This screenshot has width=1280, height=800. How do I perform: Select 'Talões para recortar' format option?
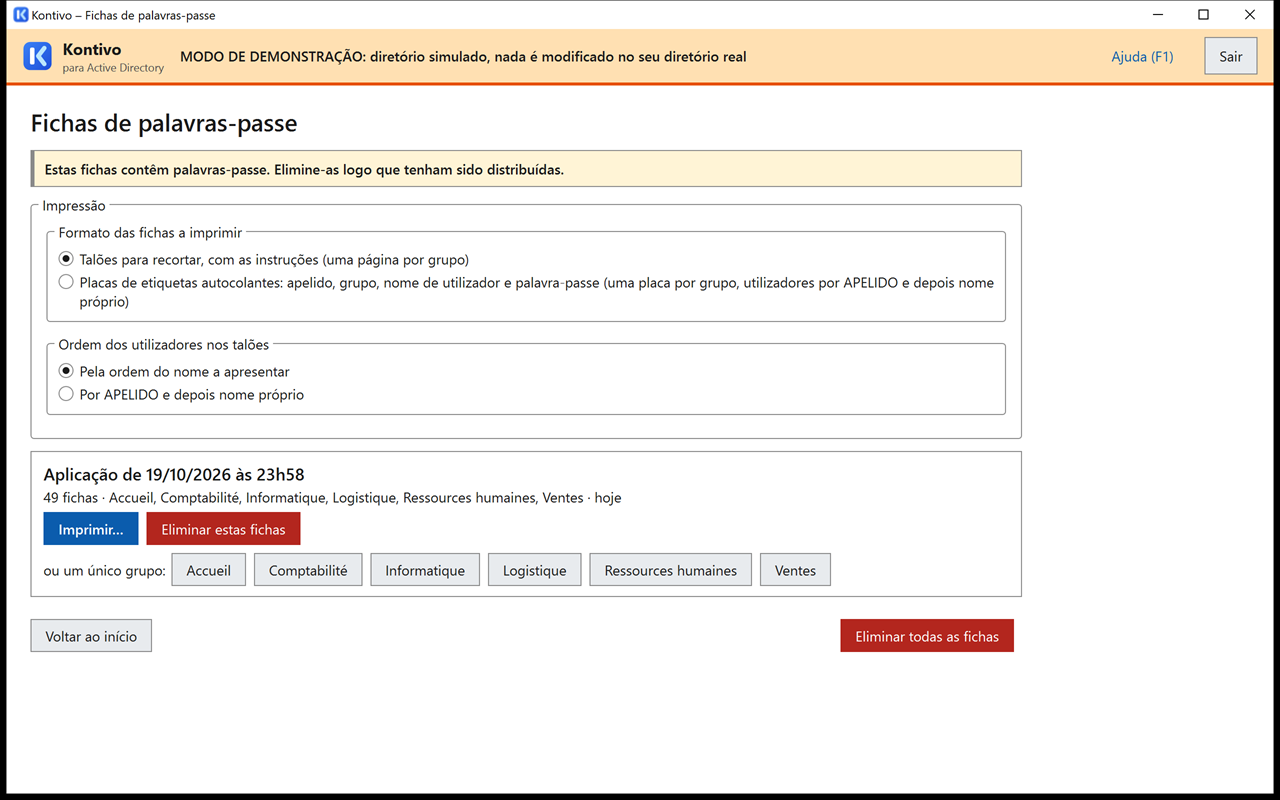pos(264,259)
